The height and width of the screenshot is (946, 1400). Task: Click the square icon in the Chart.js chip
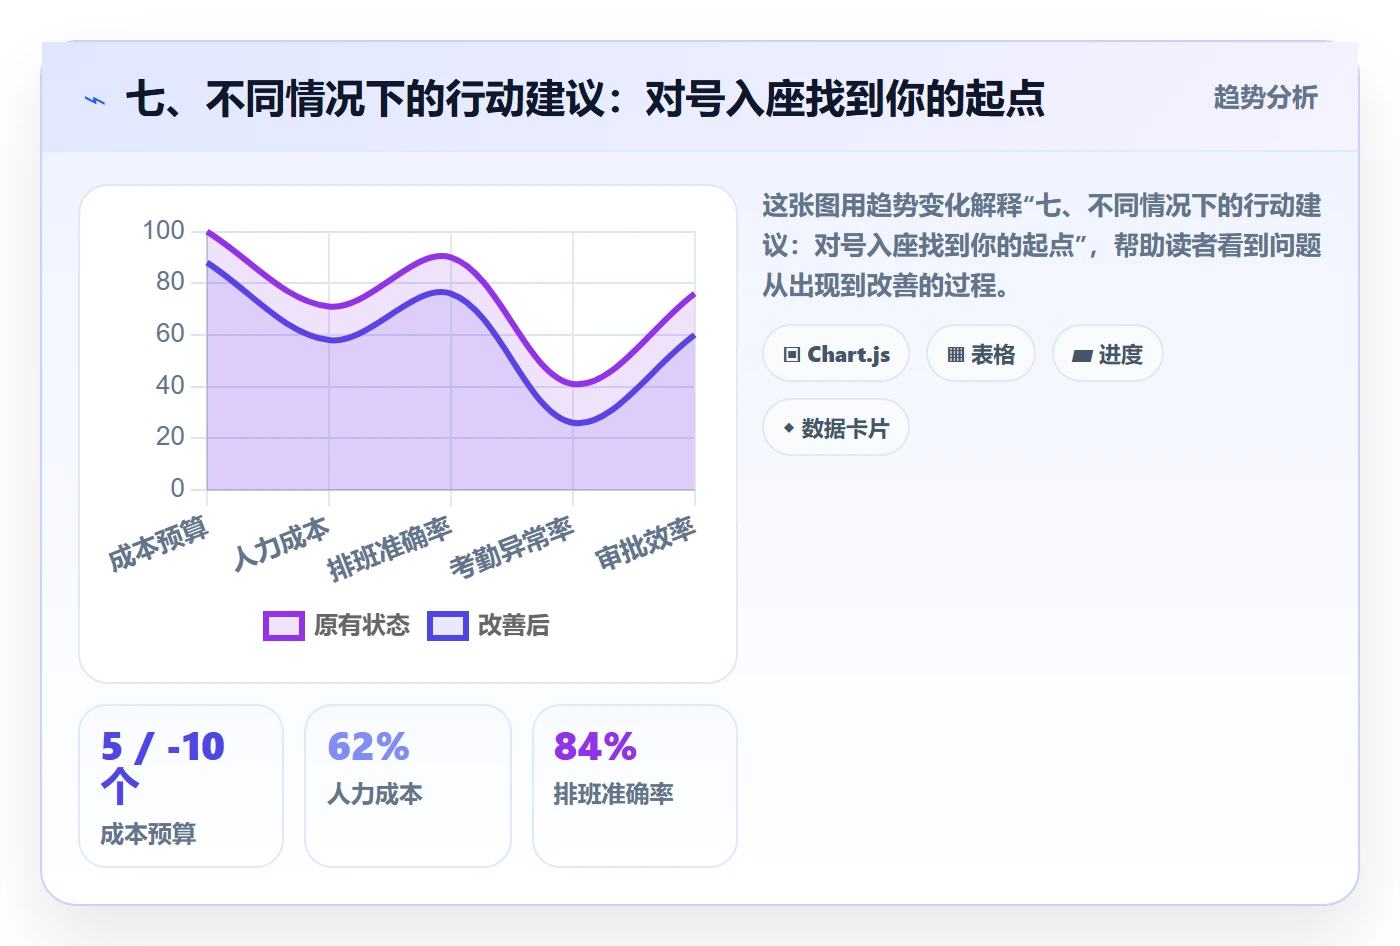point(792,355)
